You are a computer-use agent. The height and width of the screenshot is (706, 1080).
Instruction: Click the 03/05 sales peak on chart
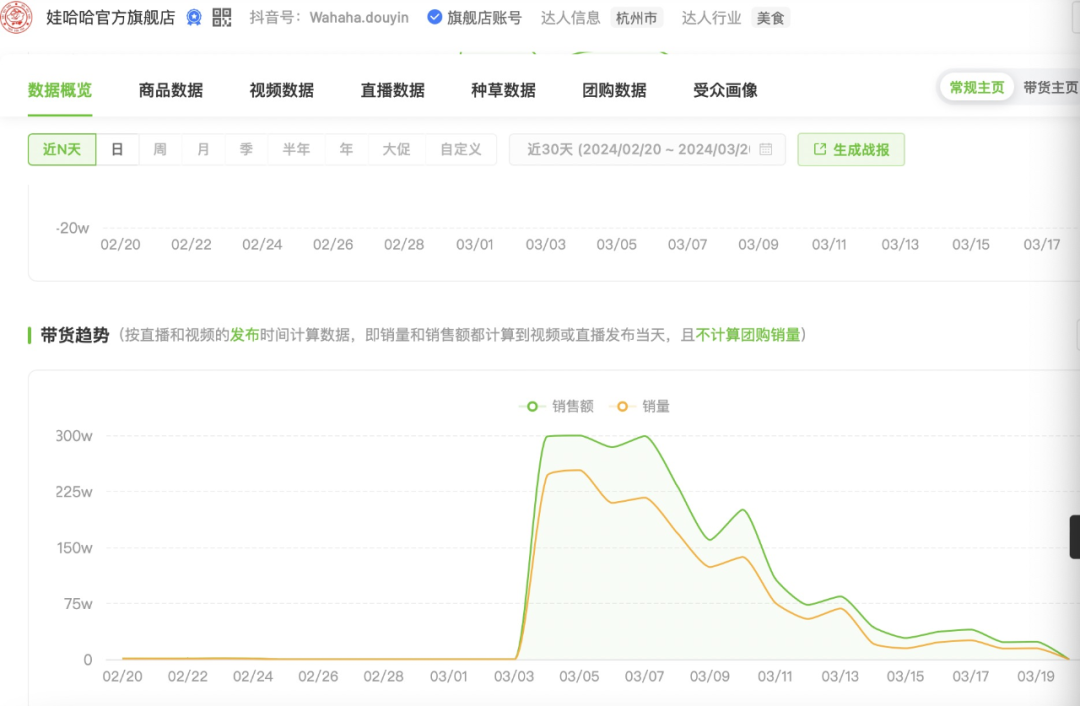(x=579, y=436)
